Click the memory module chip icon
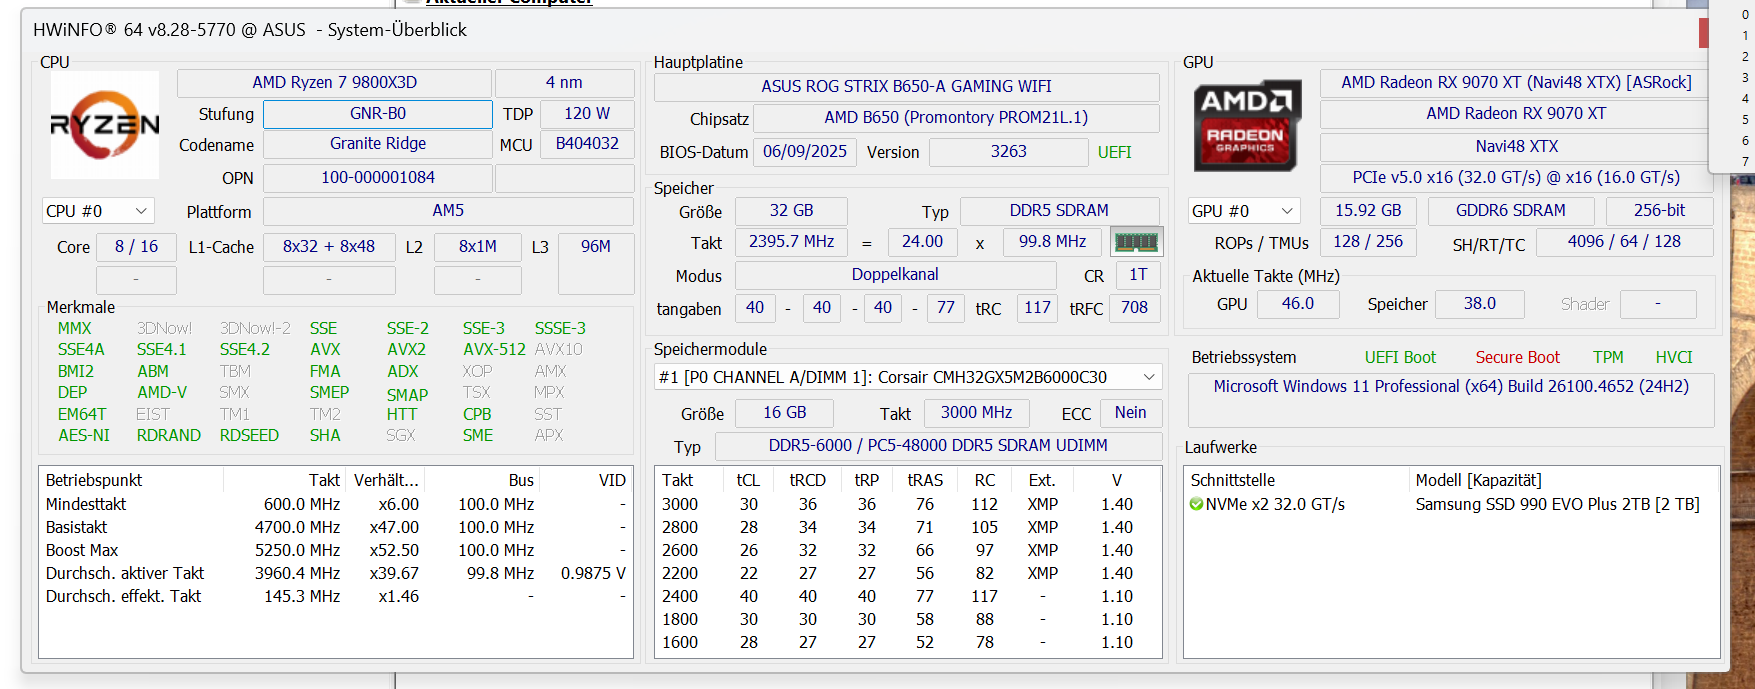This screenshot has height=689, width=1755. point(1136,242)
